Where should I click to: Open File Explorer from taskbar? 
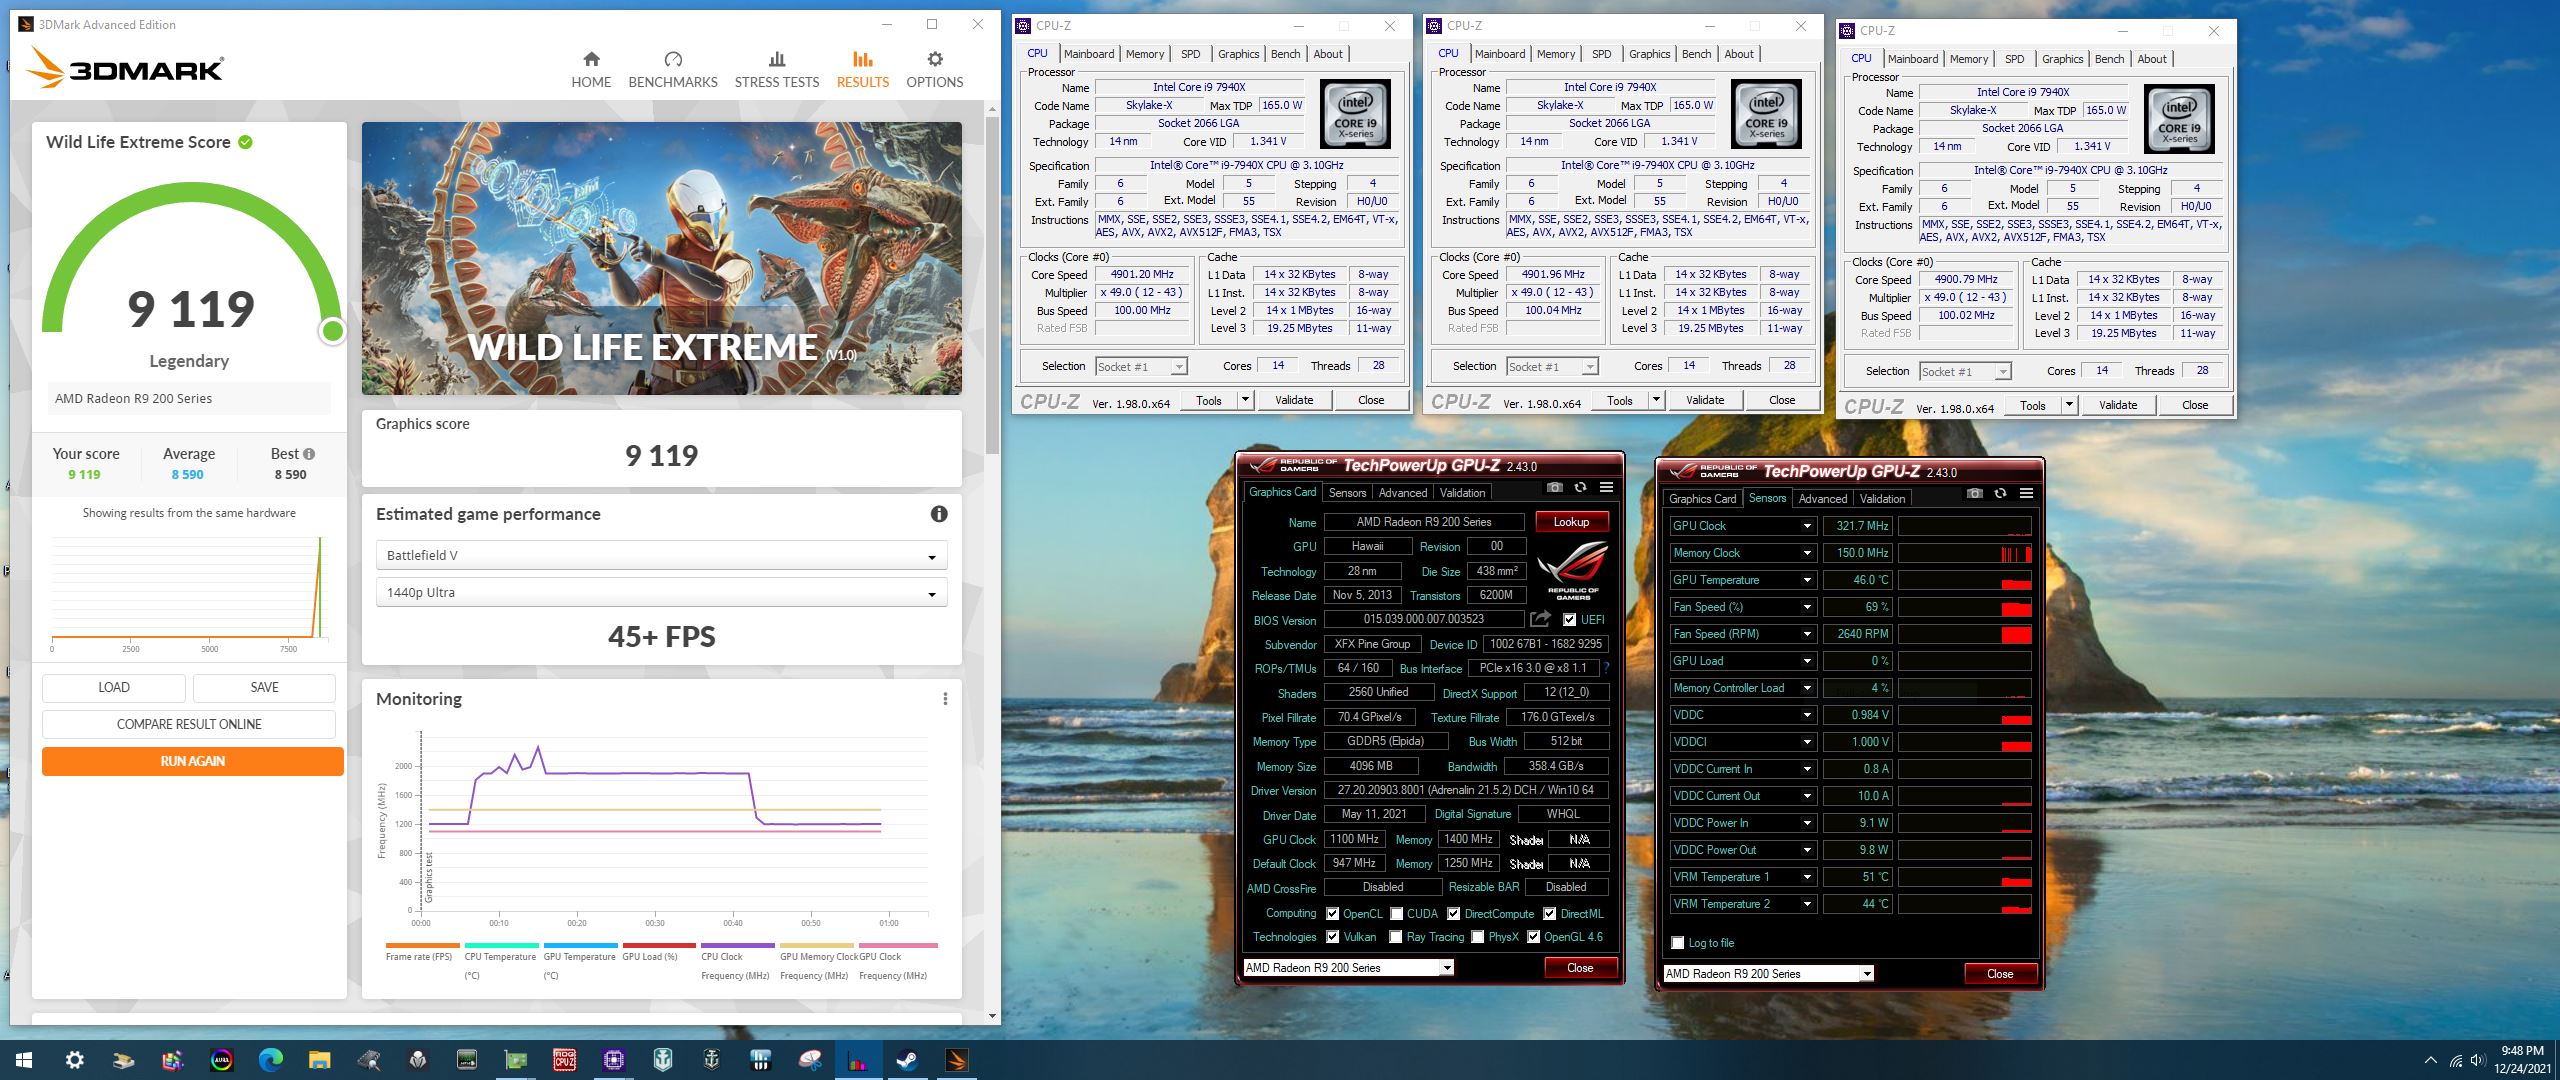tap(319, 1060)
